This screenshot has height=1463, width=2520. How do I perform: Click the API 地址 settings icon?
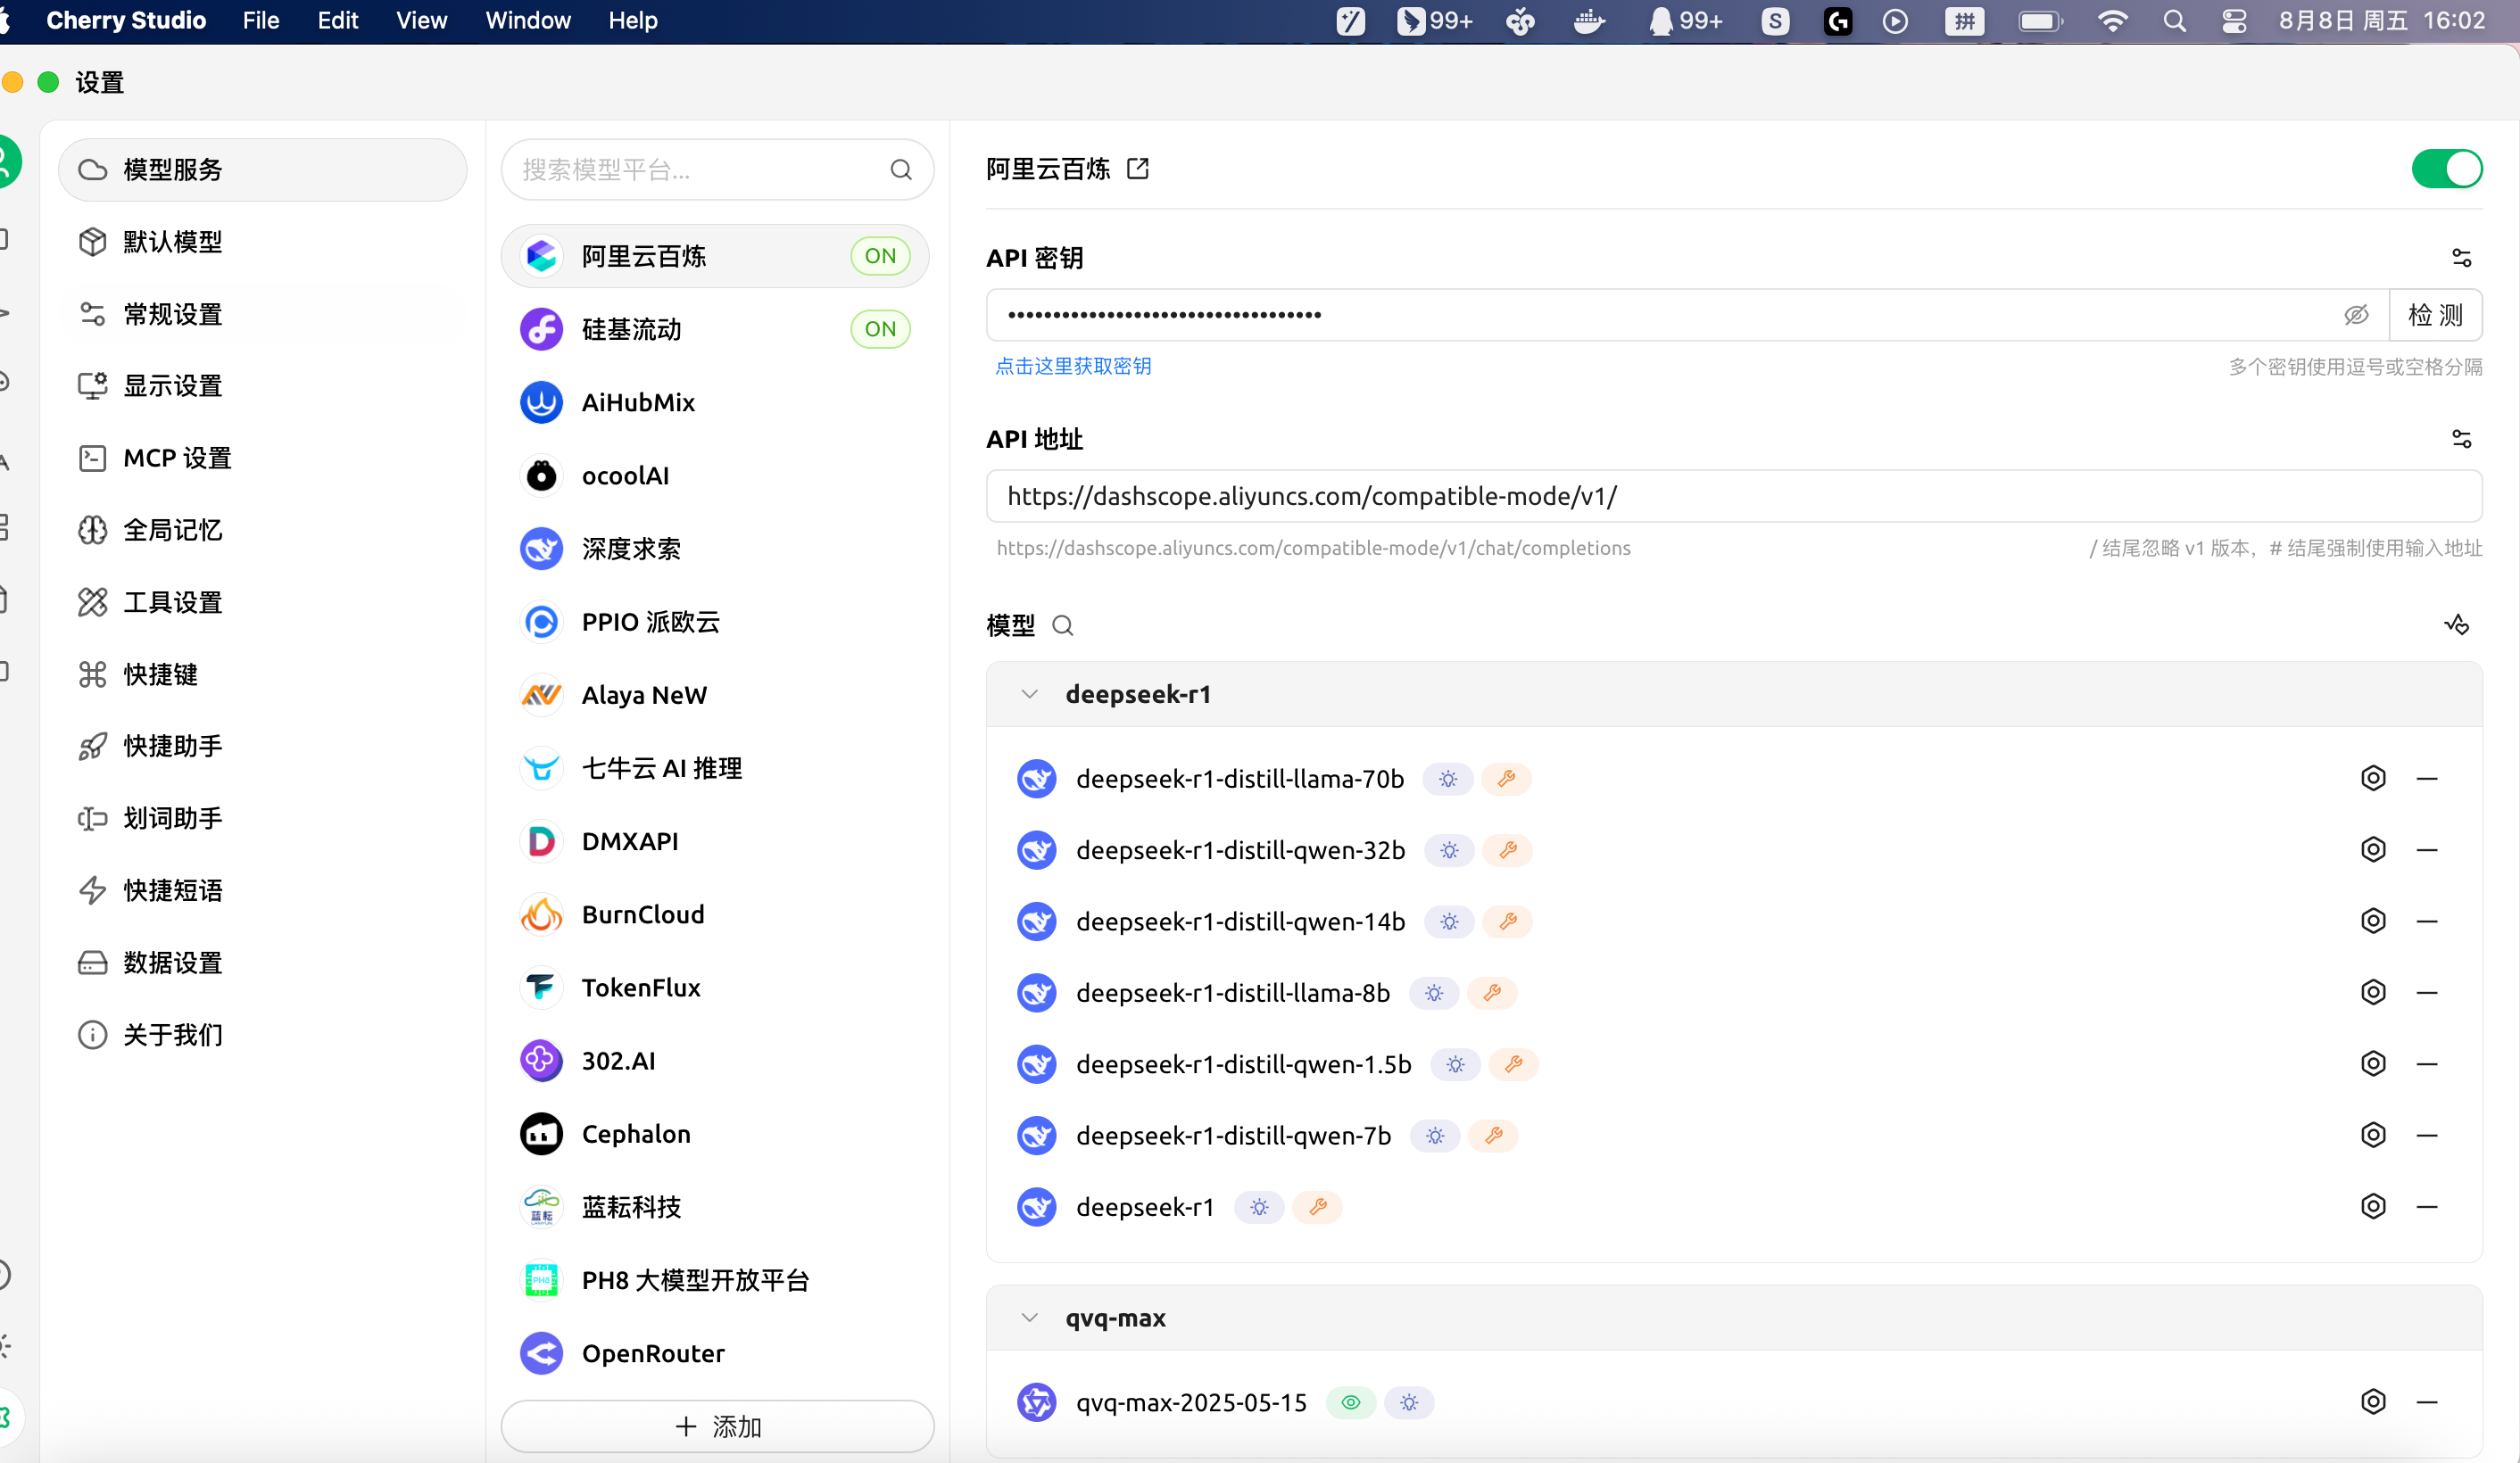pyautogui.click(x=2460, y=438)
